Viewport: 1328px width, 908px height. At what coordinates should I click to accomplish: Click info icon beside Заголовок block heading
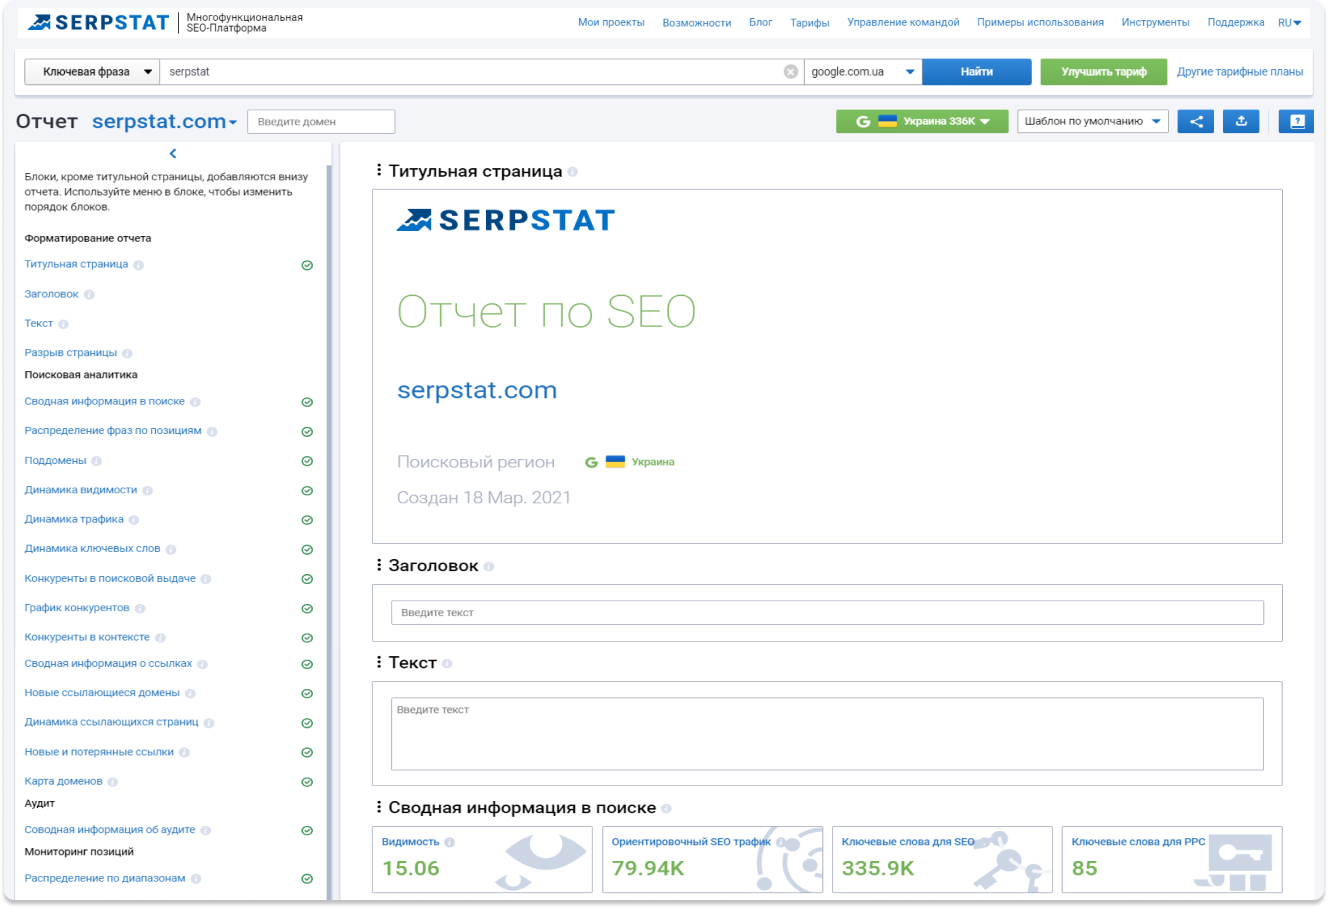click(489, 566)
